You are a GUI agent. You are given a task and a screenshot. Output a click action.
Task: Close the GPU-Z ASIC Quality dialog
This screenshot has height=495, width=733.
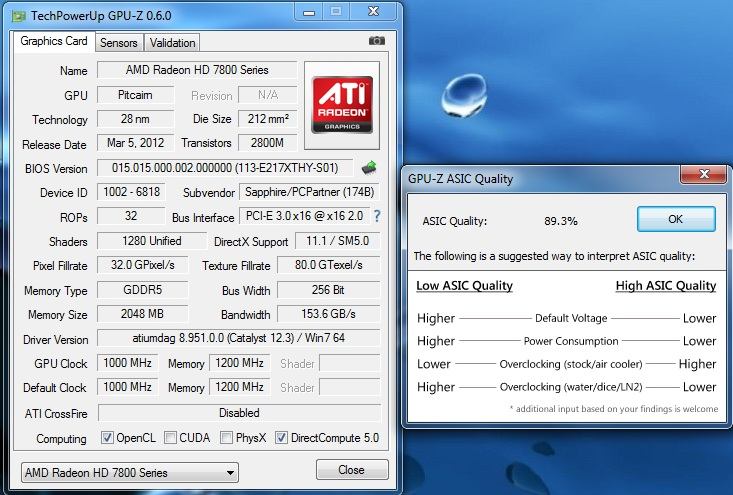point(704,175)
